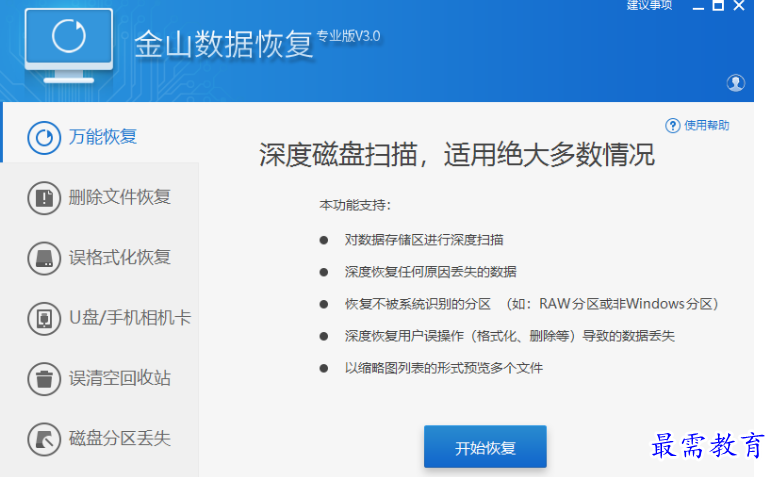Select the 万能恢复 tab

point(100,133)
